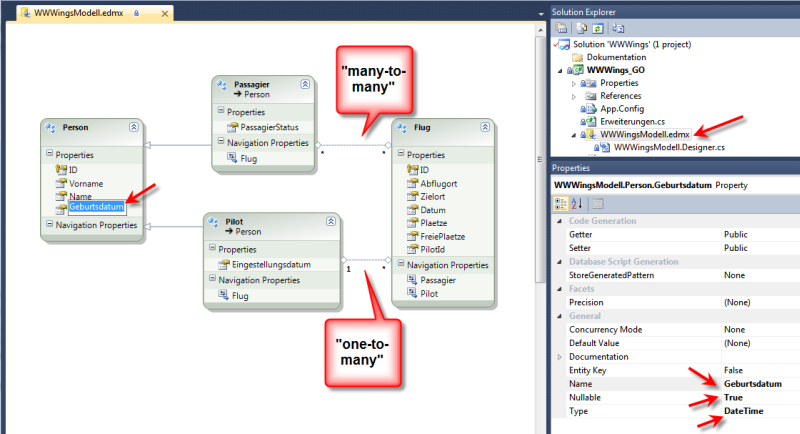Collapse the Code Generation category
This screenshot has width=800, height=434.
tap(560, 221)
